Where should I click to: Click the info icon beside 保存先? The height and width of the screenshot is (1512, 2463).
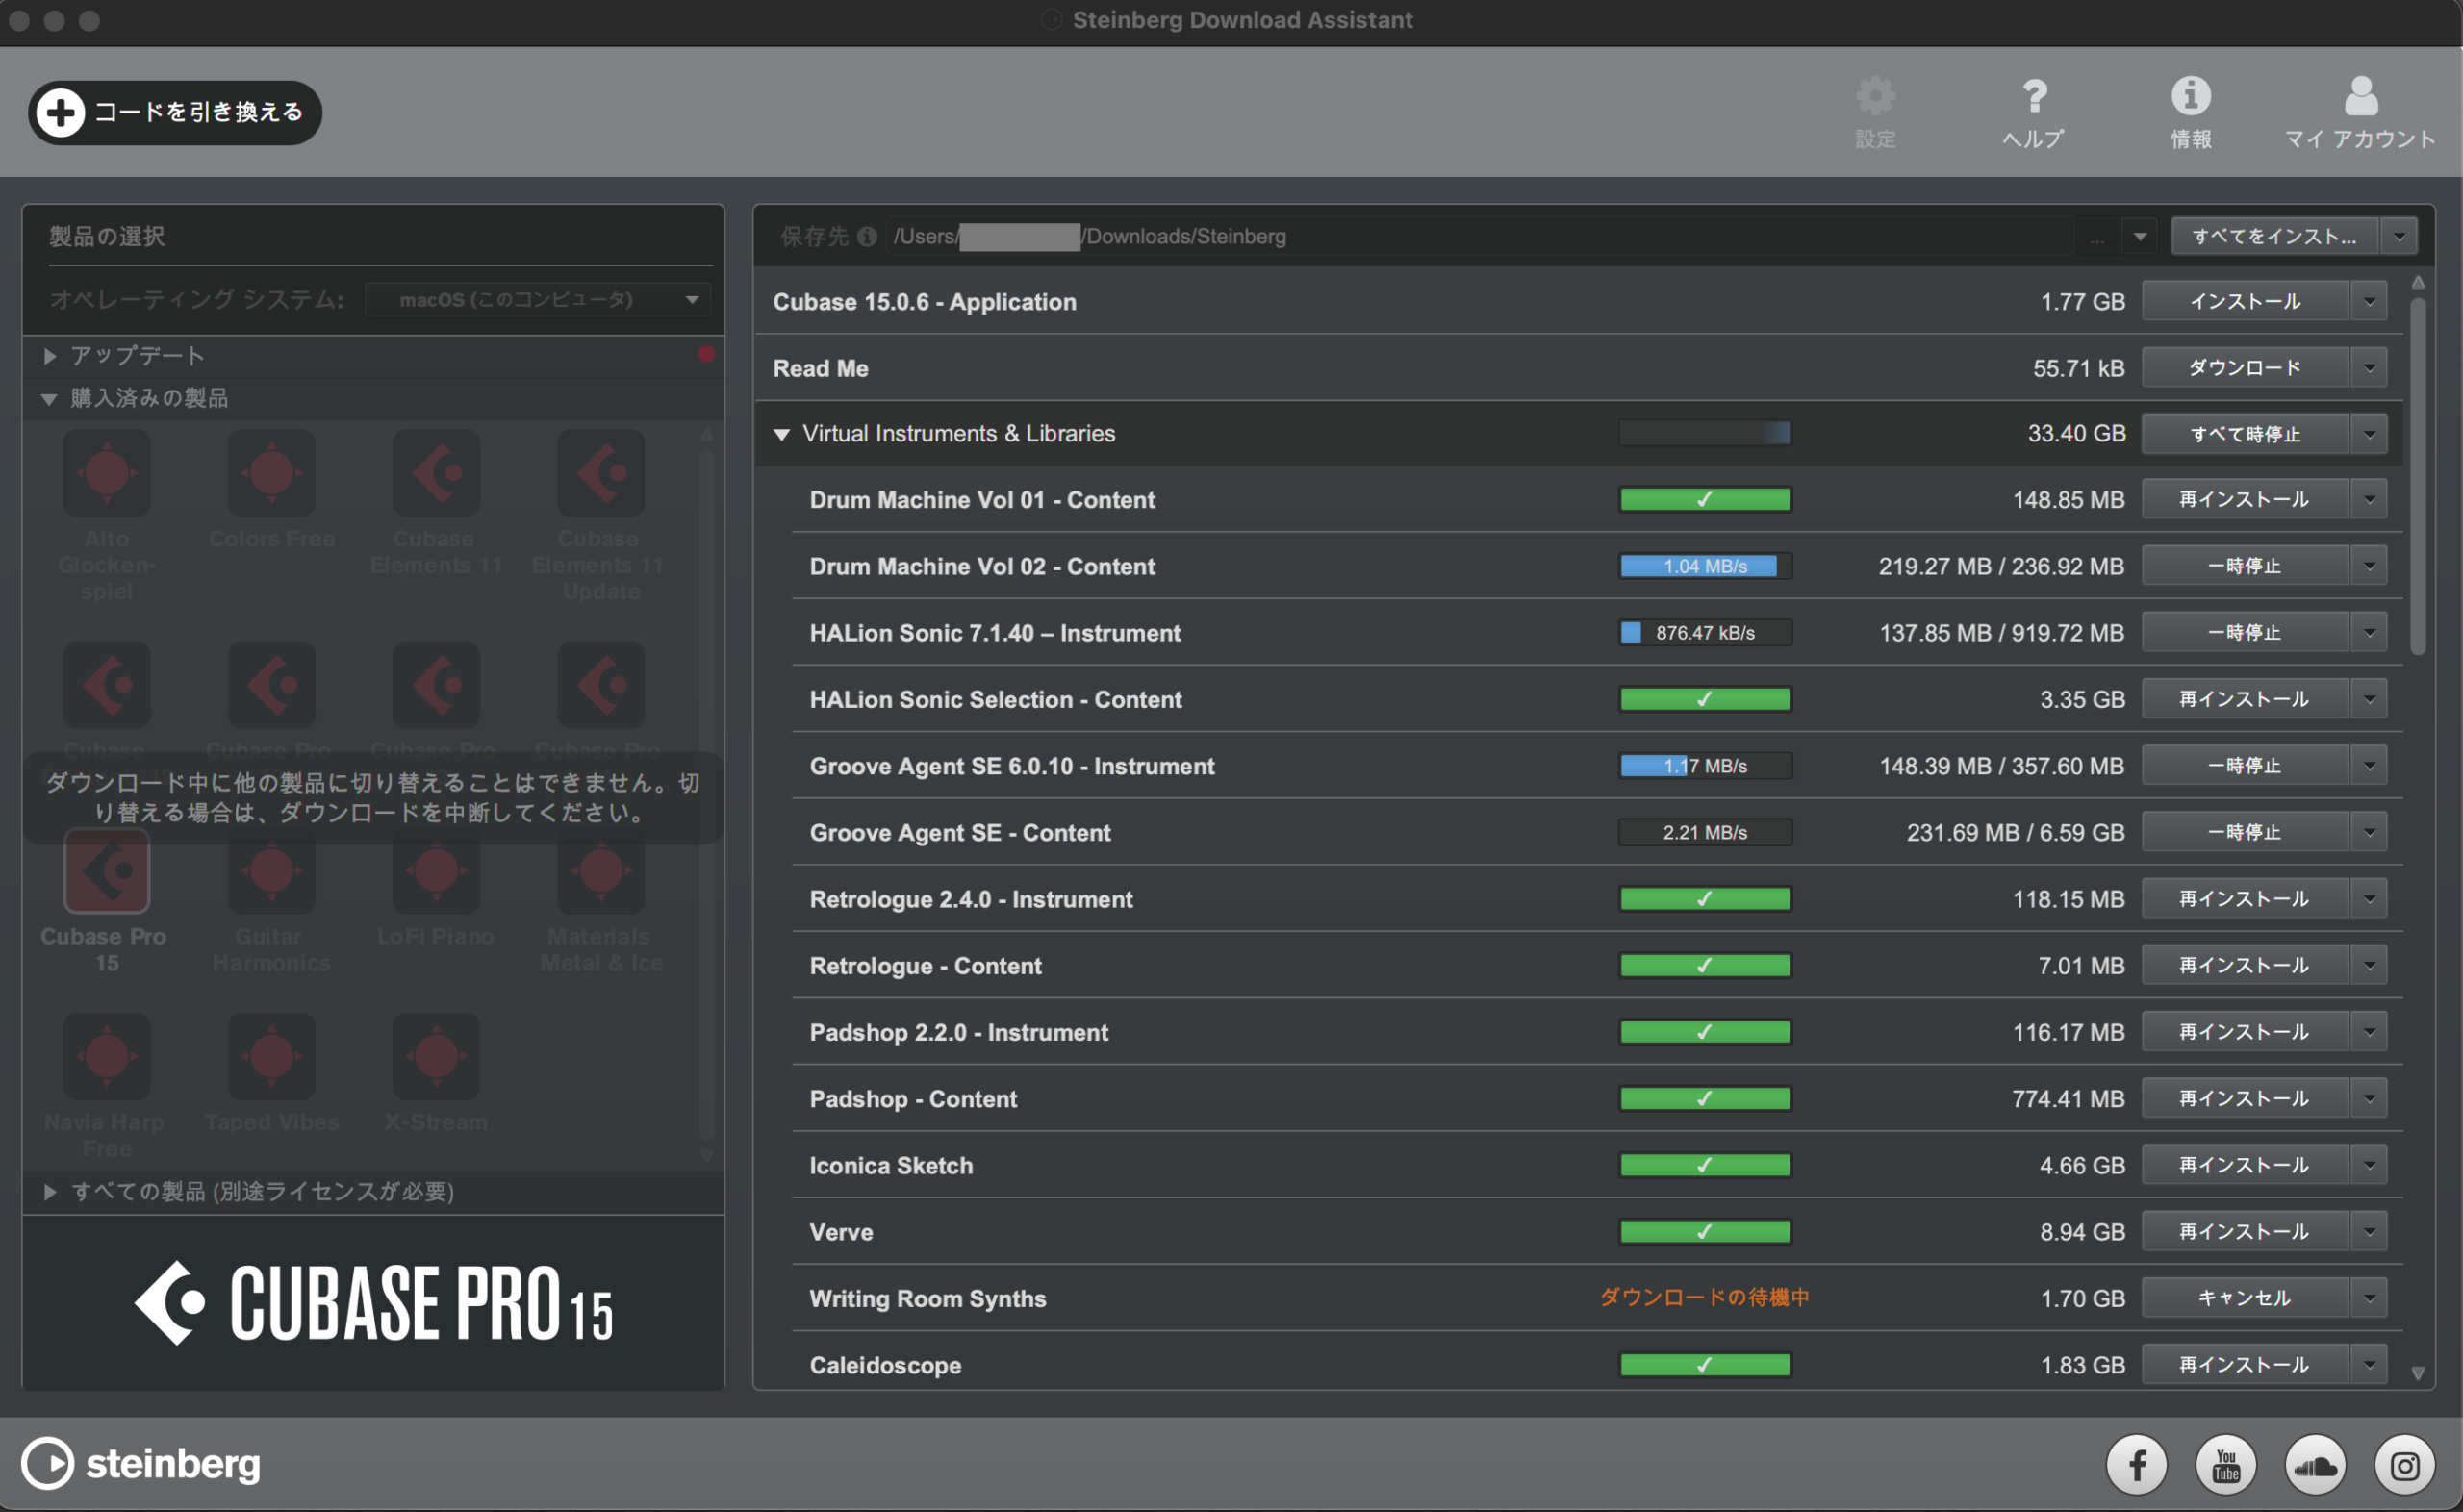tap(867, 237)
